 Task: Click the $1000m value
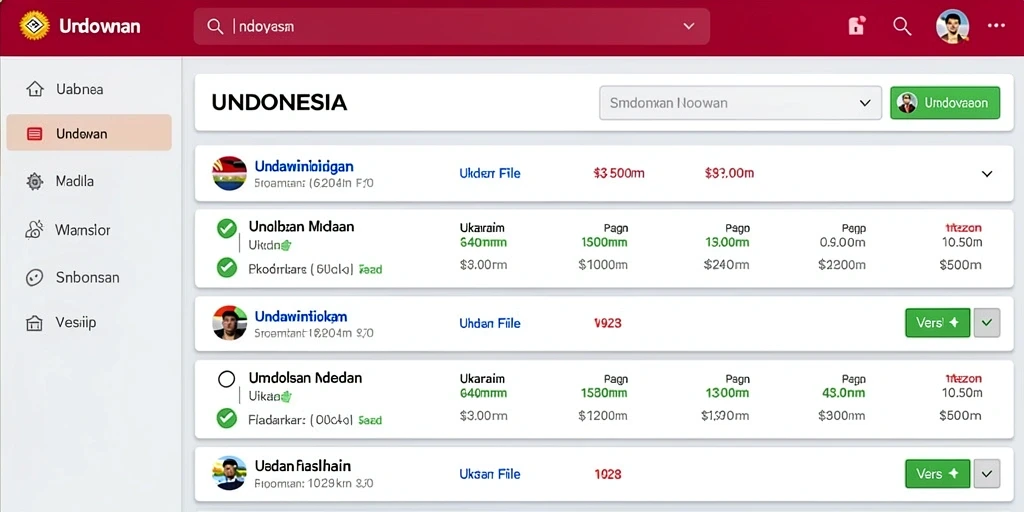point(603,265)
